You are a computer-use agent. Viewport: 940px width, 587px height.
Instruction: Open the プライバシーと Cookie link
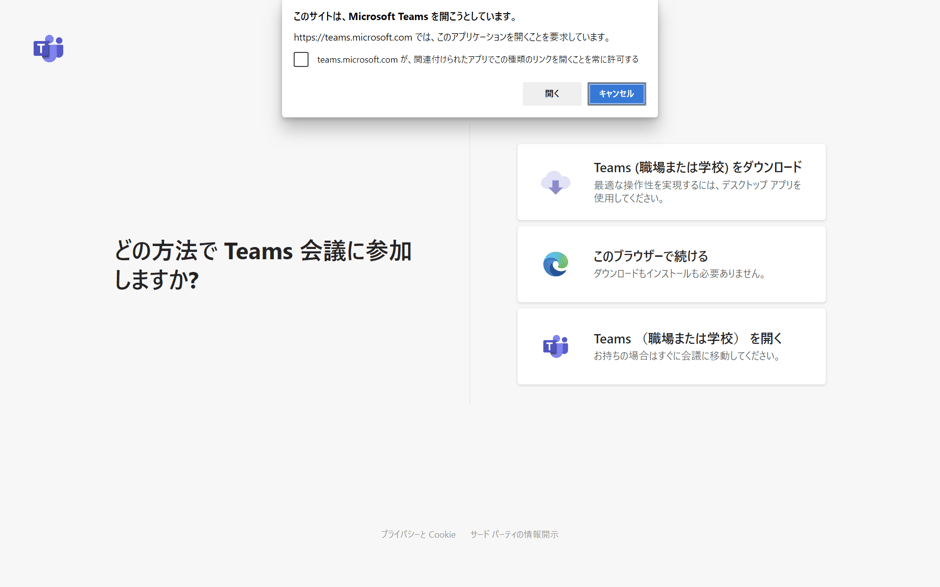click(417, 535)
